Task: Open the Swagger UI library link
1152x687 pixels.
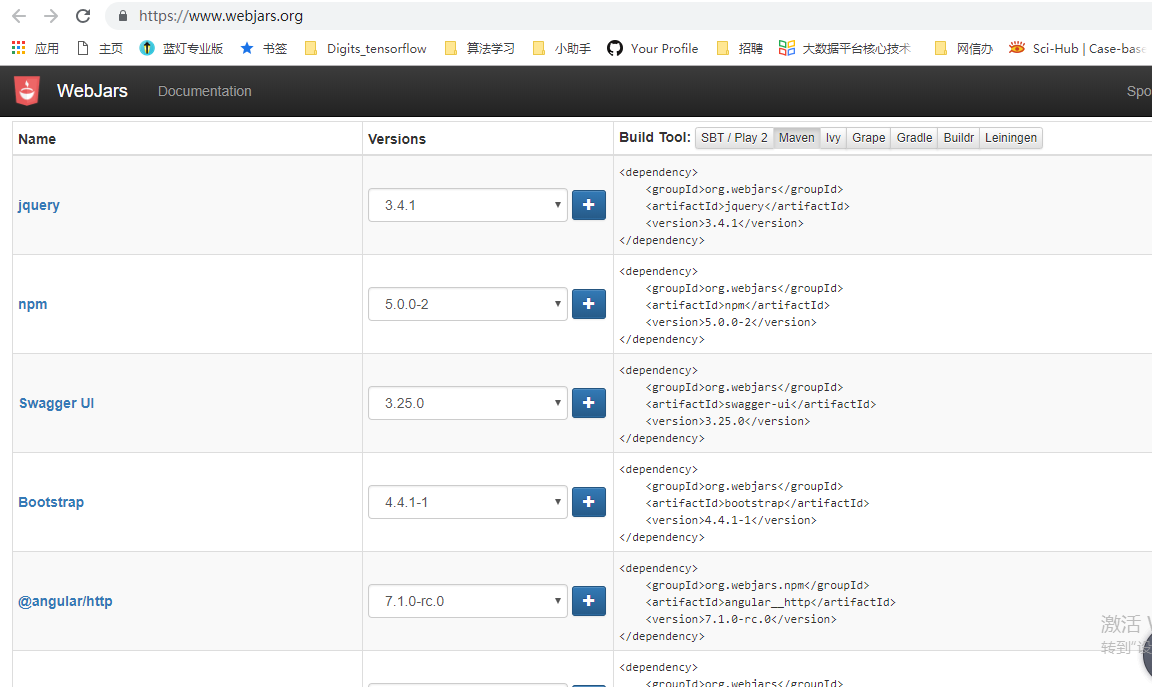Action: [57, 403]
